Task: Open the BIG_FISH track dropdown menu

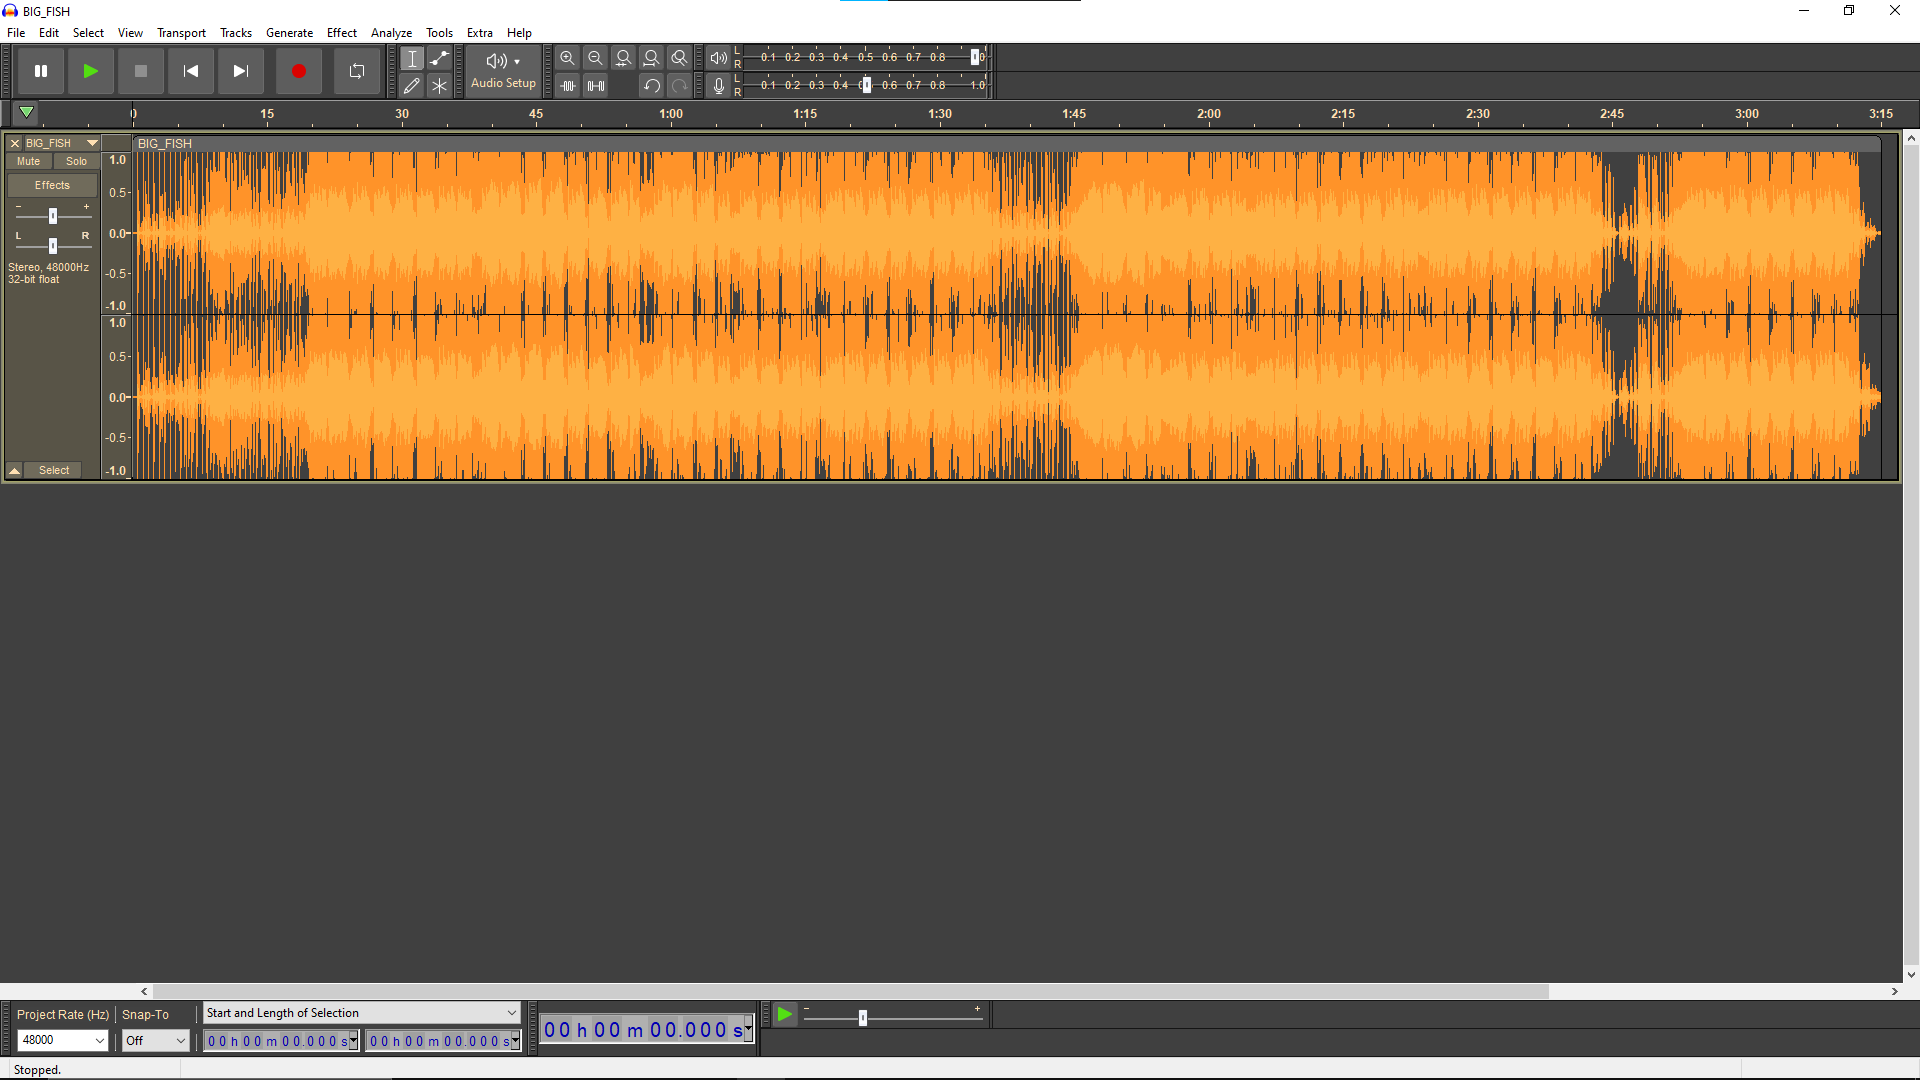Action: (x=92, y=143)
